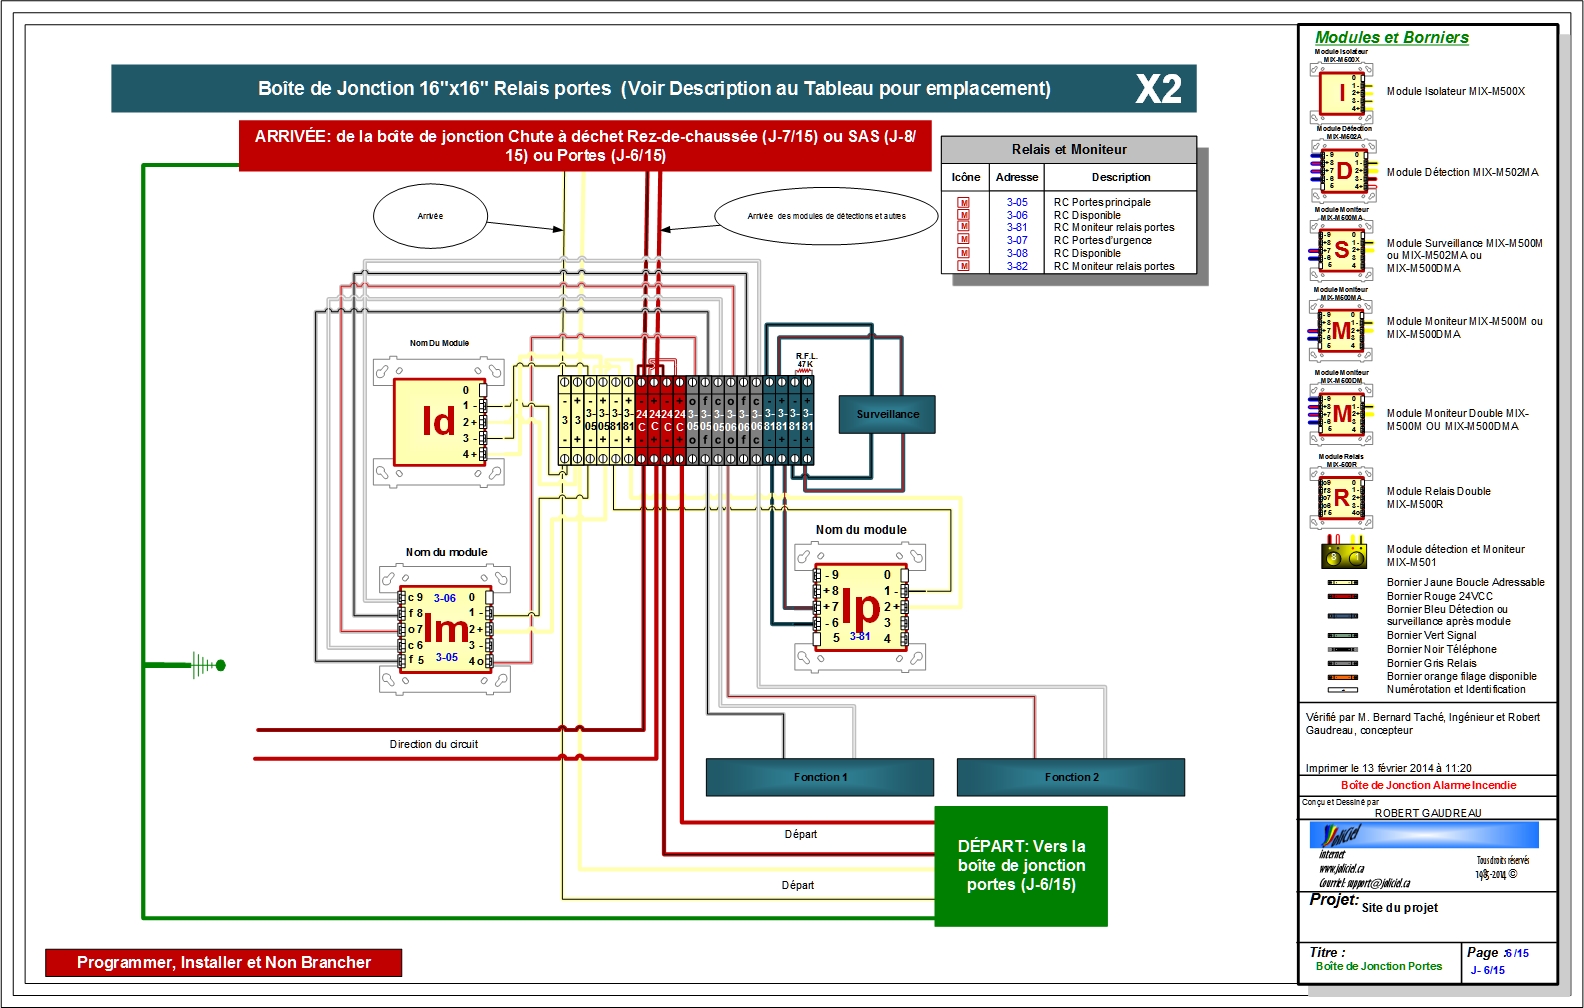Click the Bornier Rouge 24VCC legend swatch
Viewport: 1584px width, 1008px height.
(1342, 596)
